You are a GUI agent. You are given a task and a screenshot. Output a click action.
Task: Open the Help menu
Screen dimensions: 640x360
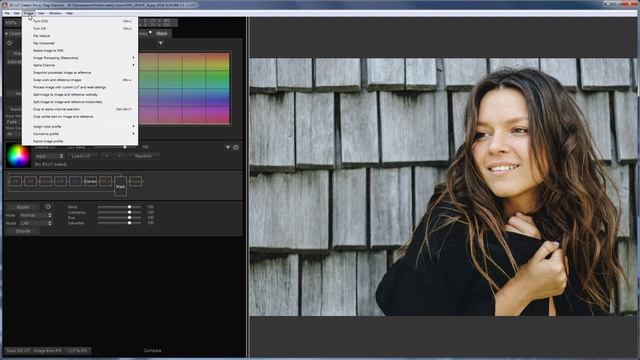pos(69,13)
